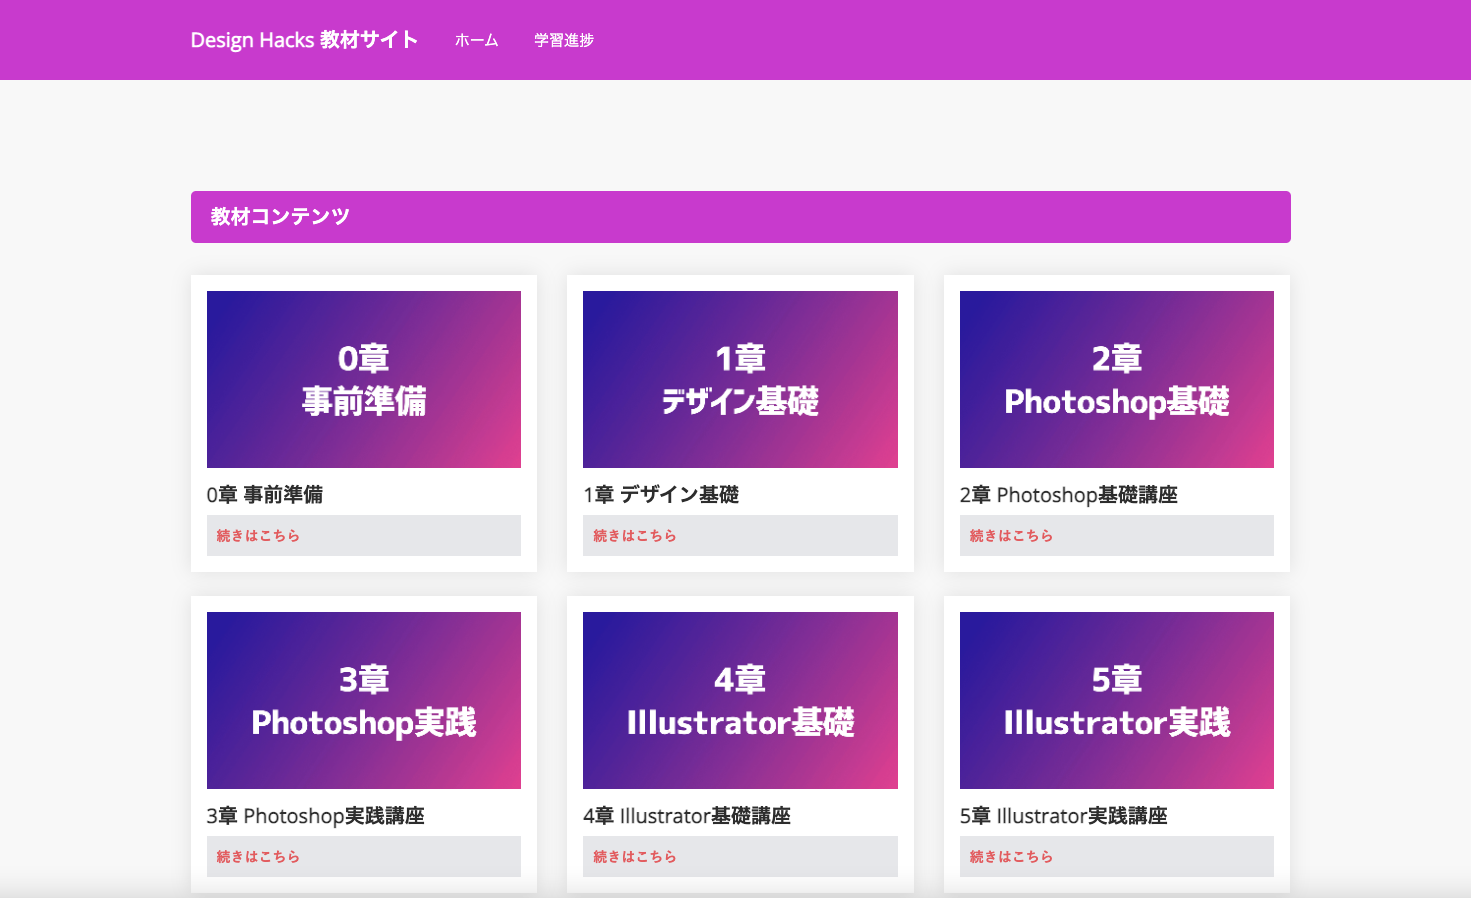Click the 4章 Illustrator基礎講座 title text
Image resolution: width=1471 pixels, height=898 pixels.
point(687,815)
